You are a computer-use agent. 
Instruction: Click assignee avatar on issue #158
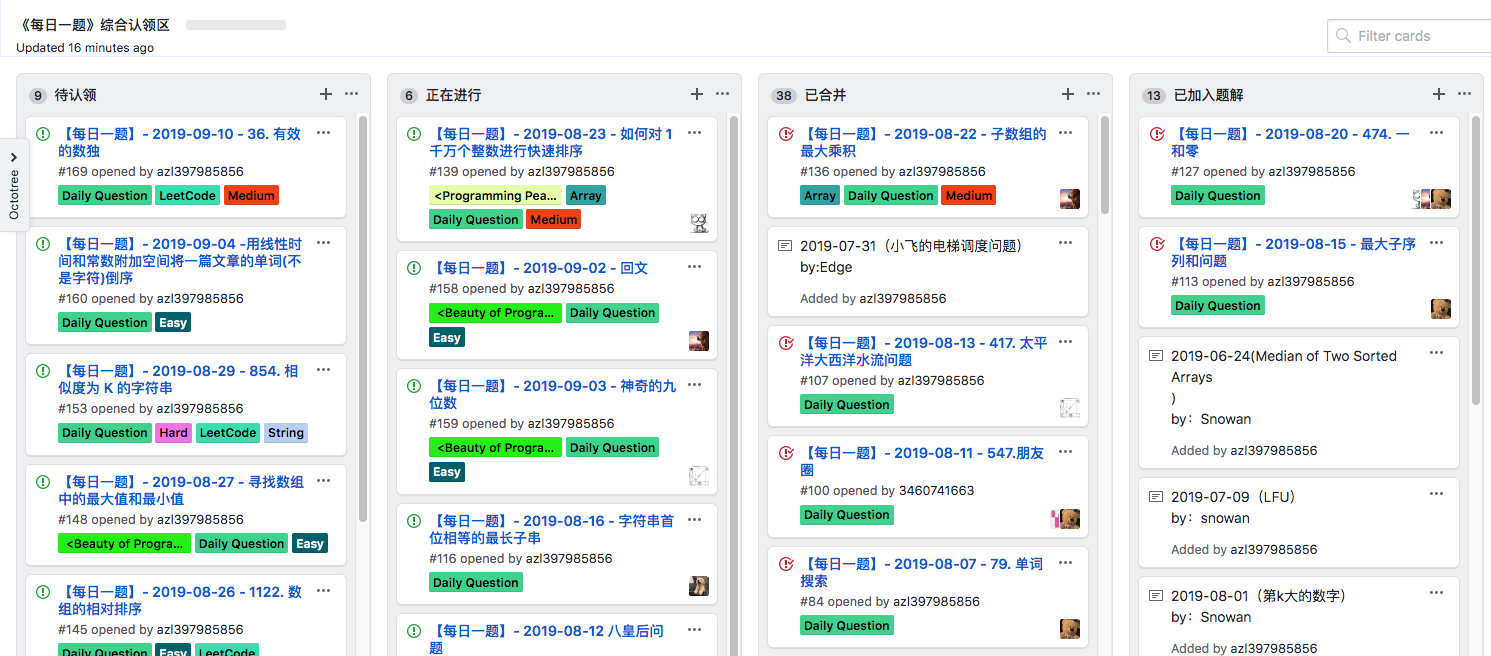click(699, 340)
